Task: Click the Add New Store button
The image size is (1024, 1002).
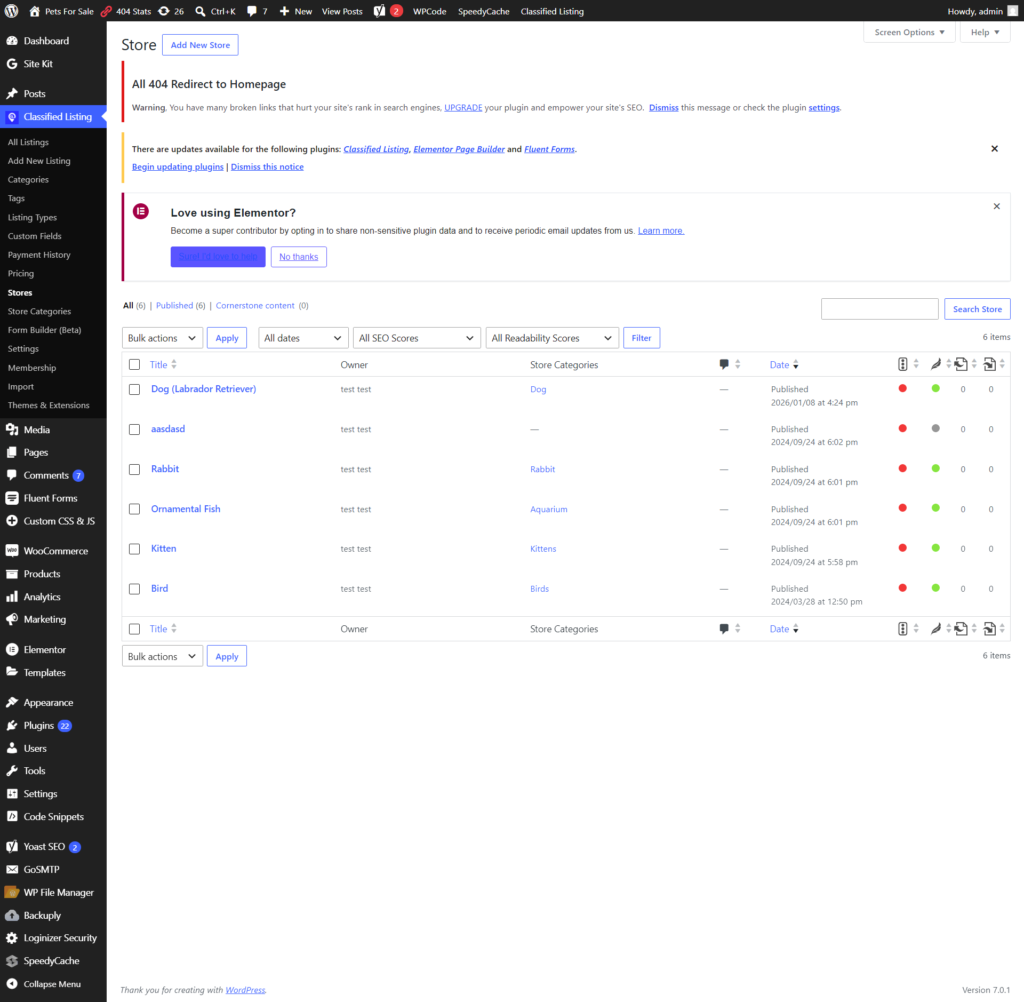Action: [200, 45]
